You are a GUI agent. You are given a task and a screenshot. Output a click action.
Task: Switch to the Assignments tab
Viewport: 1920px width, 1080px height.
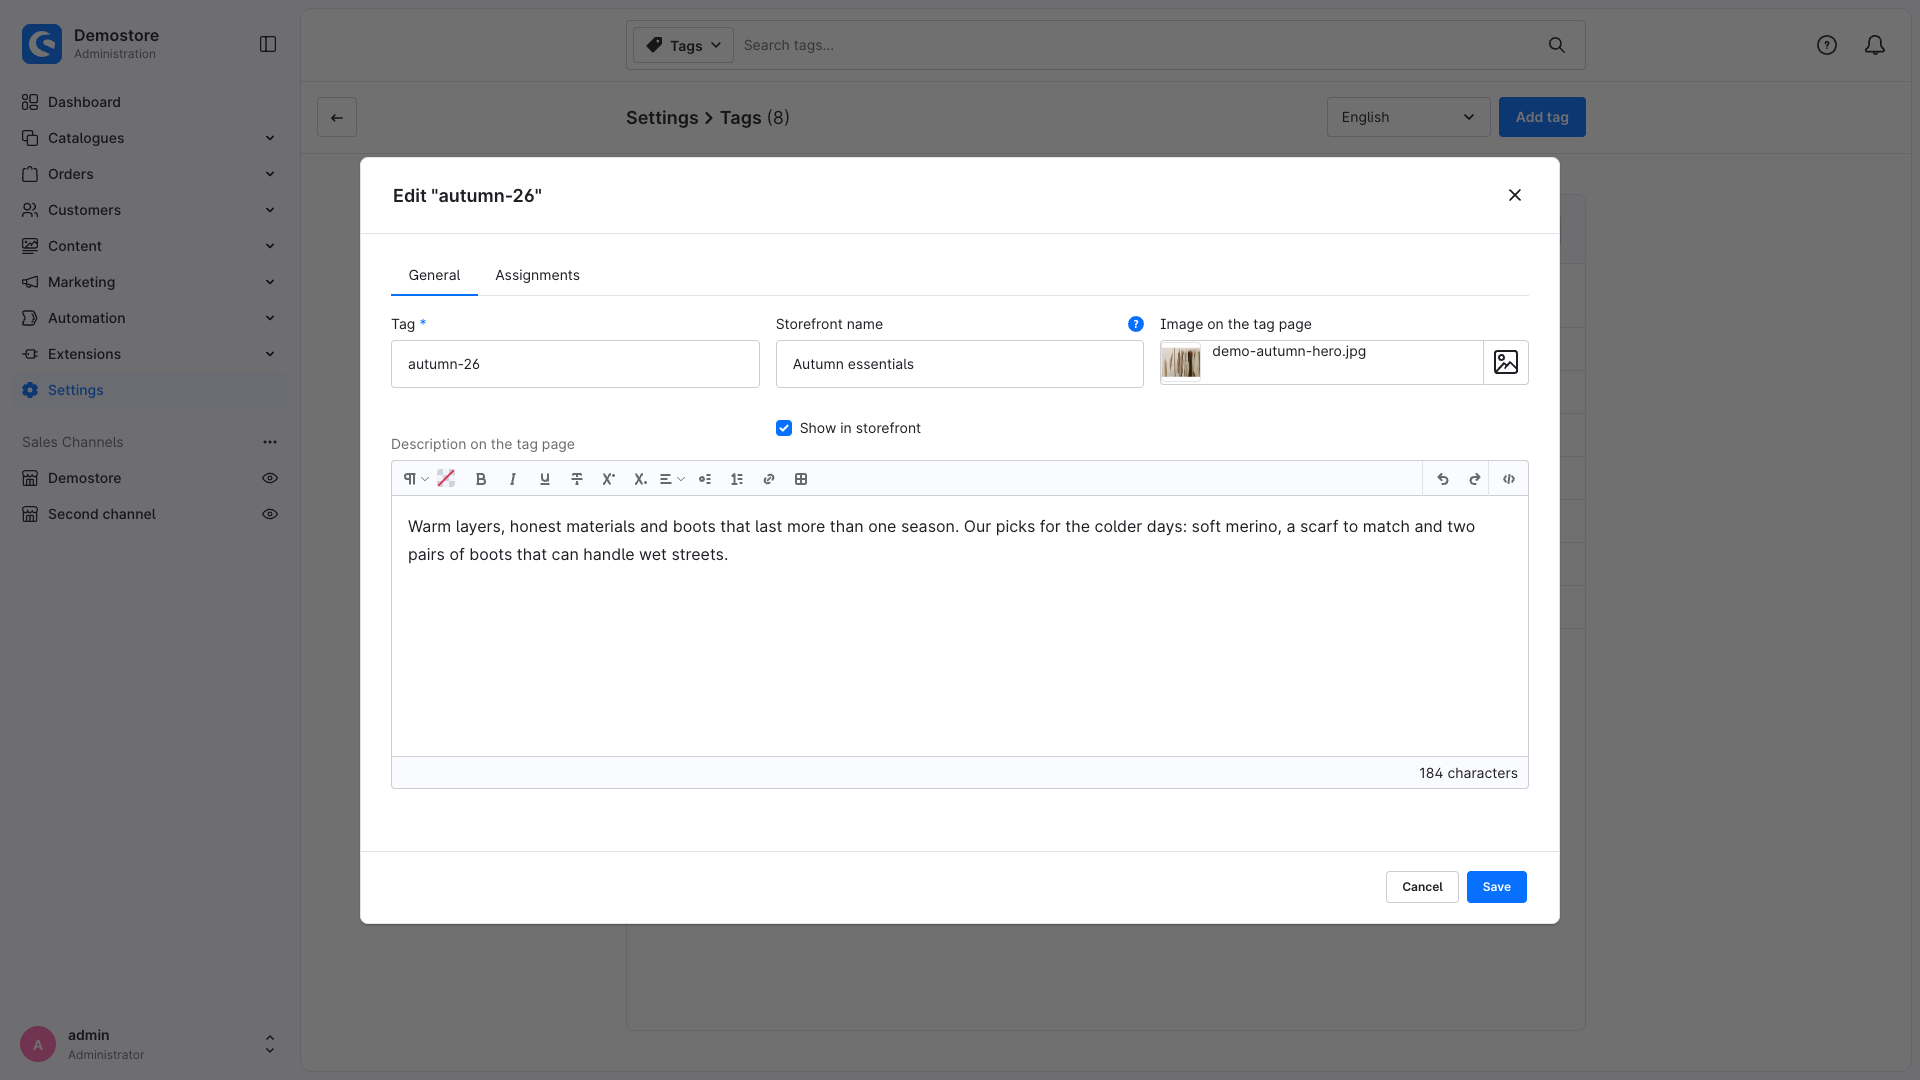[x=537, y=275]
